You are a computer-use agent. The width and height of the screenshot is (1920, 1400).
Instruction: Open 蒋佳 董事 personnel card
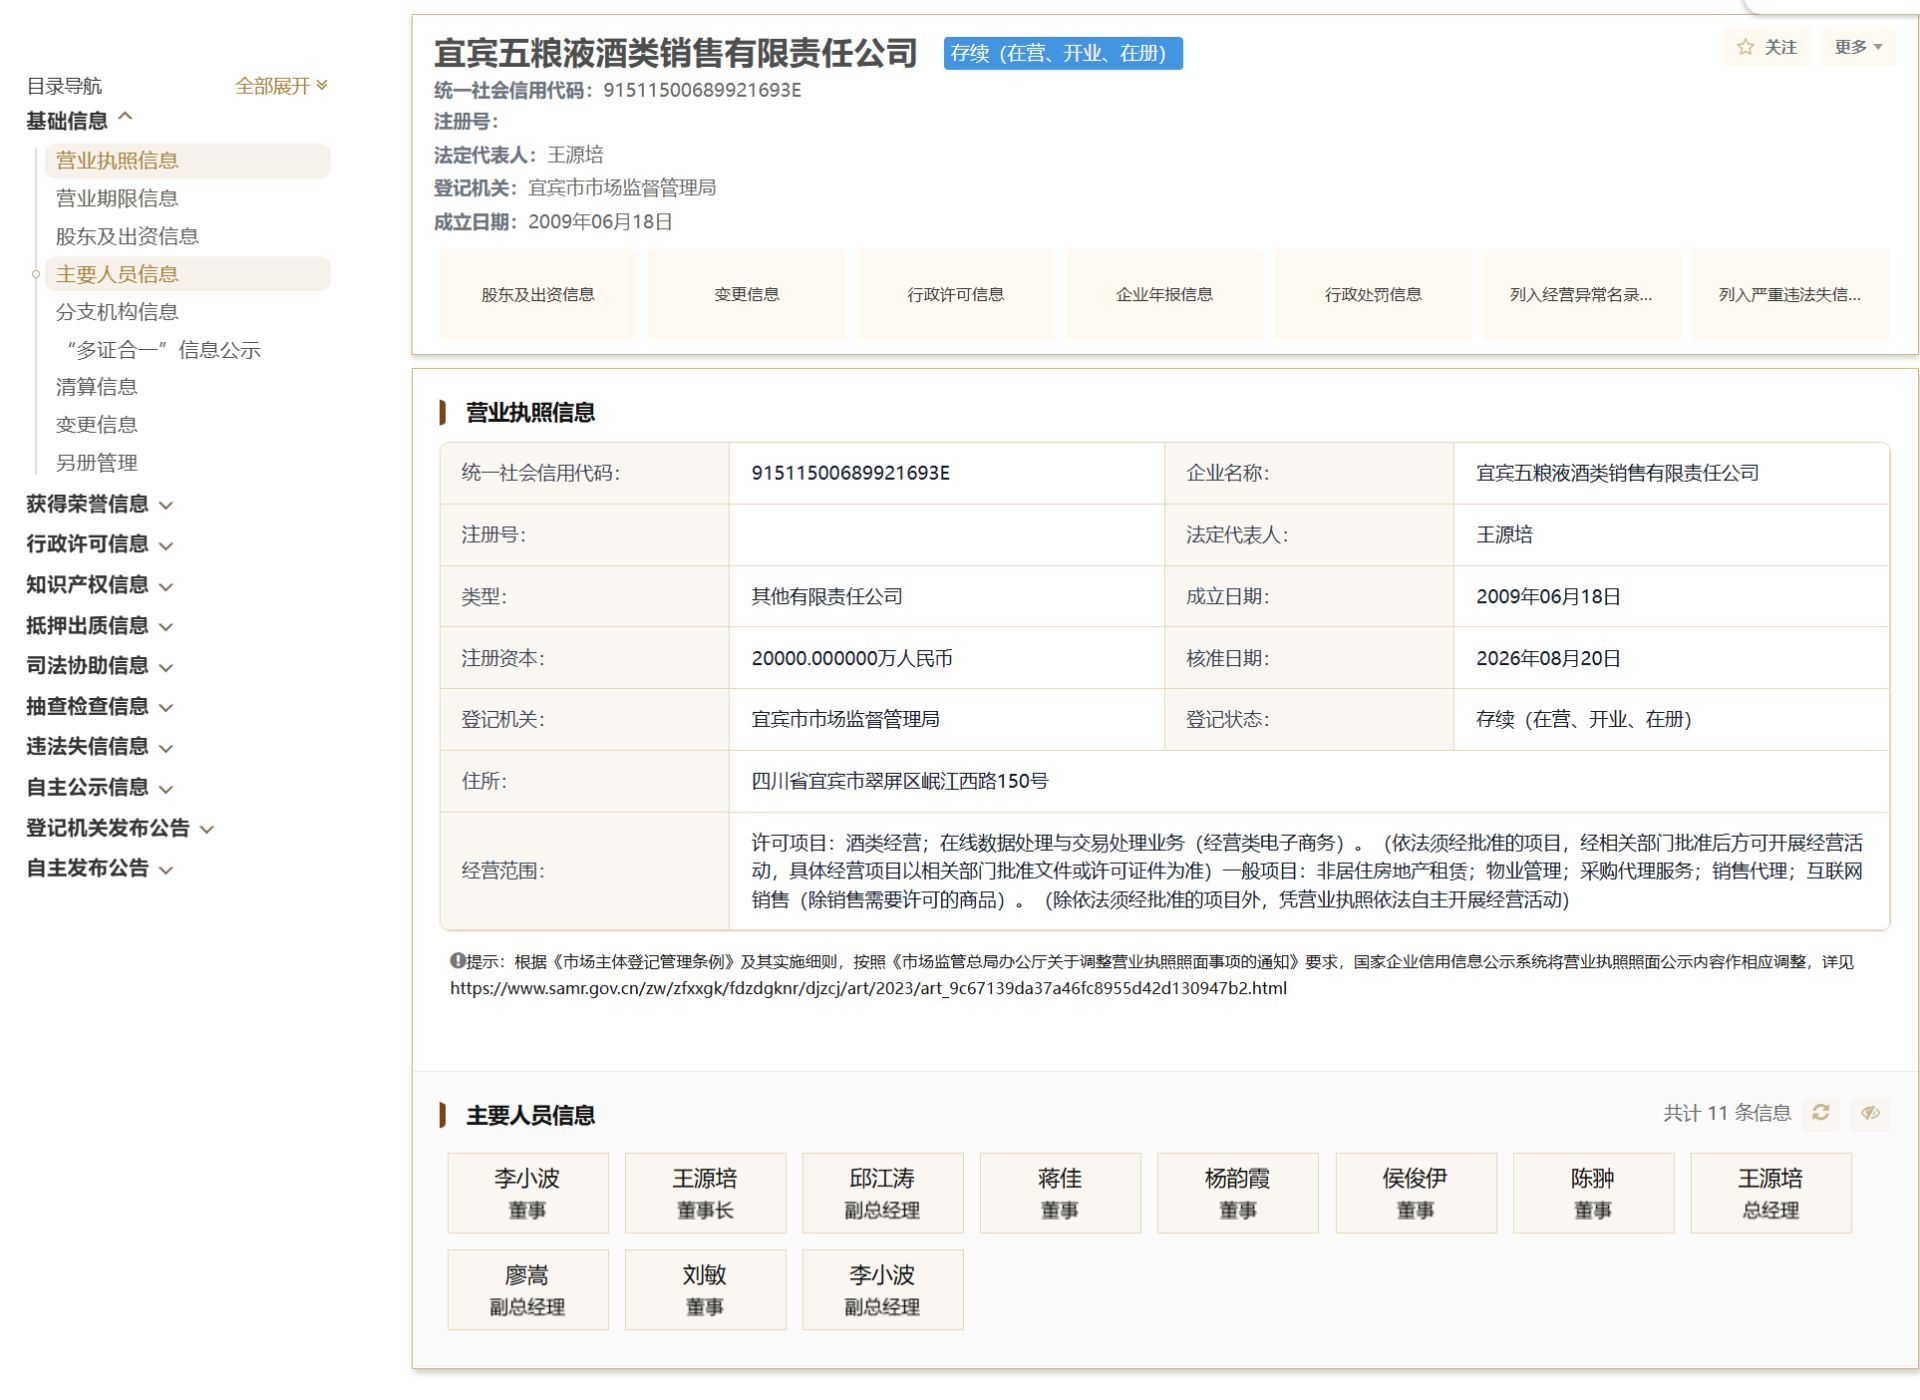(1061, 1193)
